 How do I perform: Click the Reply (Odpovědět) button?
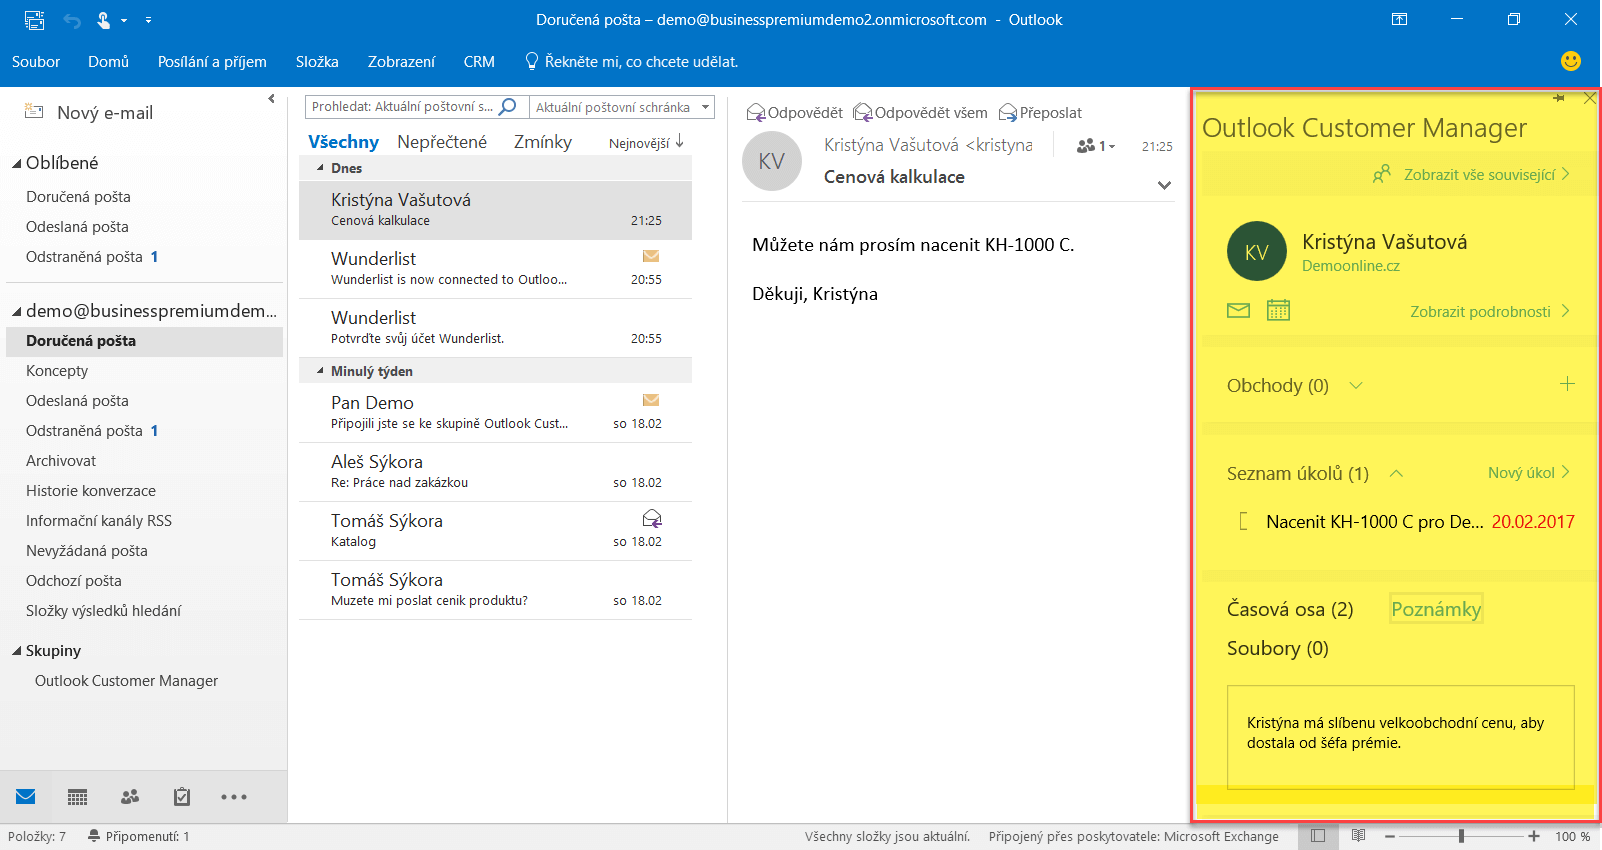click(x=795, y=113)
